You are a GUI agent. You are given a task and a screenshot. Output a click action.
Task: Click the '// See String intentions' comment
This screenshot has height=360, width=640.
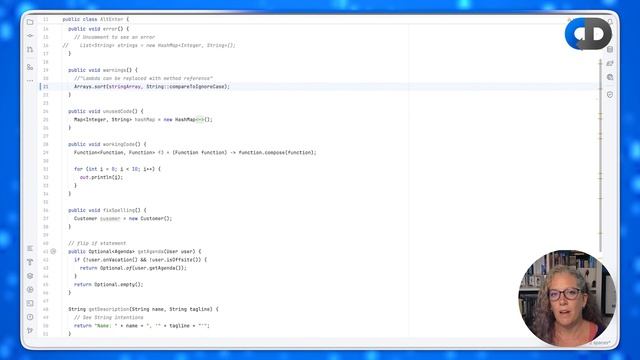[109, 318]
